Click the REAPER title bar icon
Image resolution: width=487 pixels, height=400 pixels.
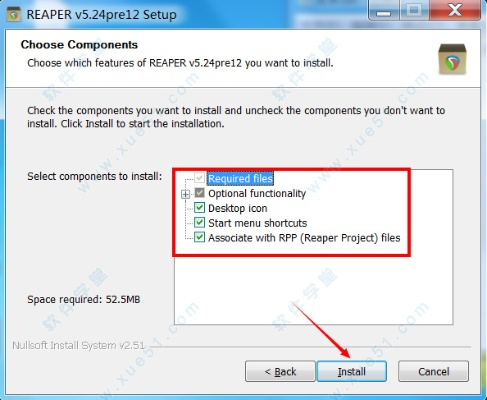tap(14, 14)
